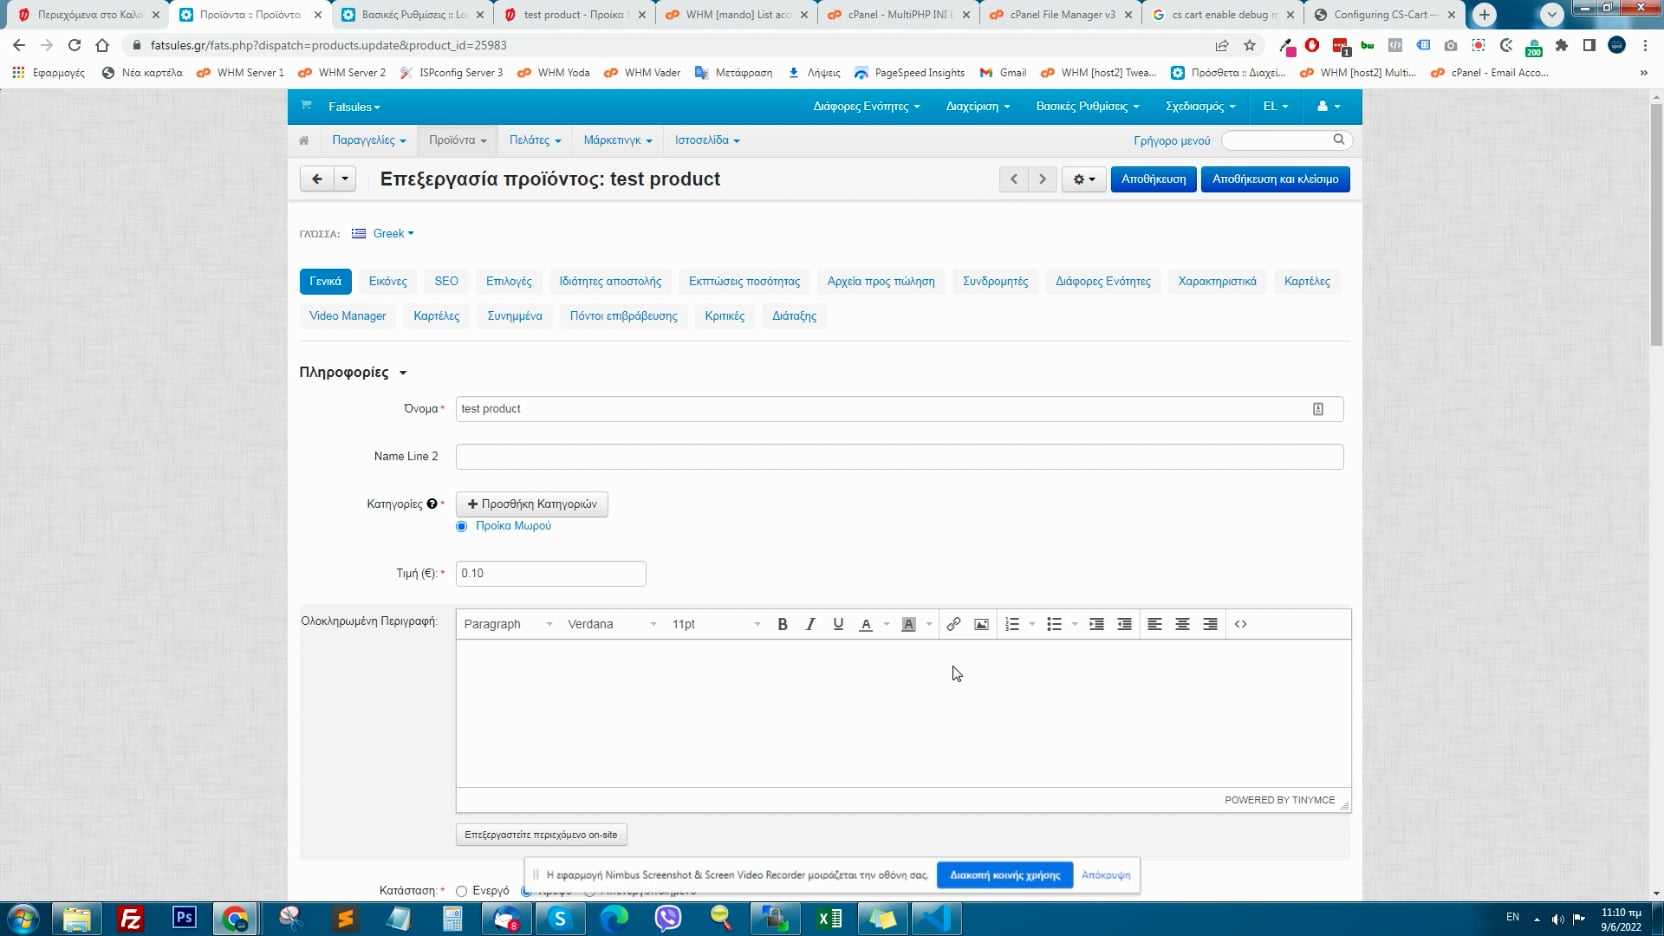Open the 11pt font size dropdown
1664x936 pixels.
[715, 624]
